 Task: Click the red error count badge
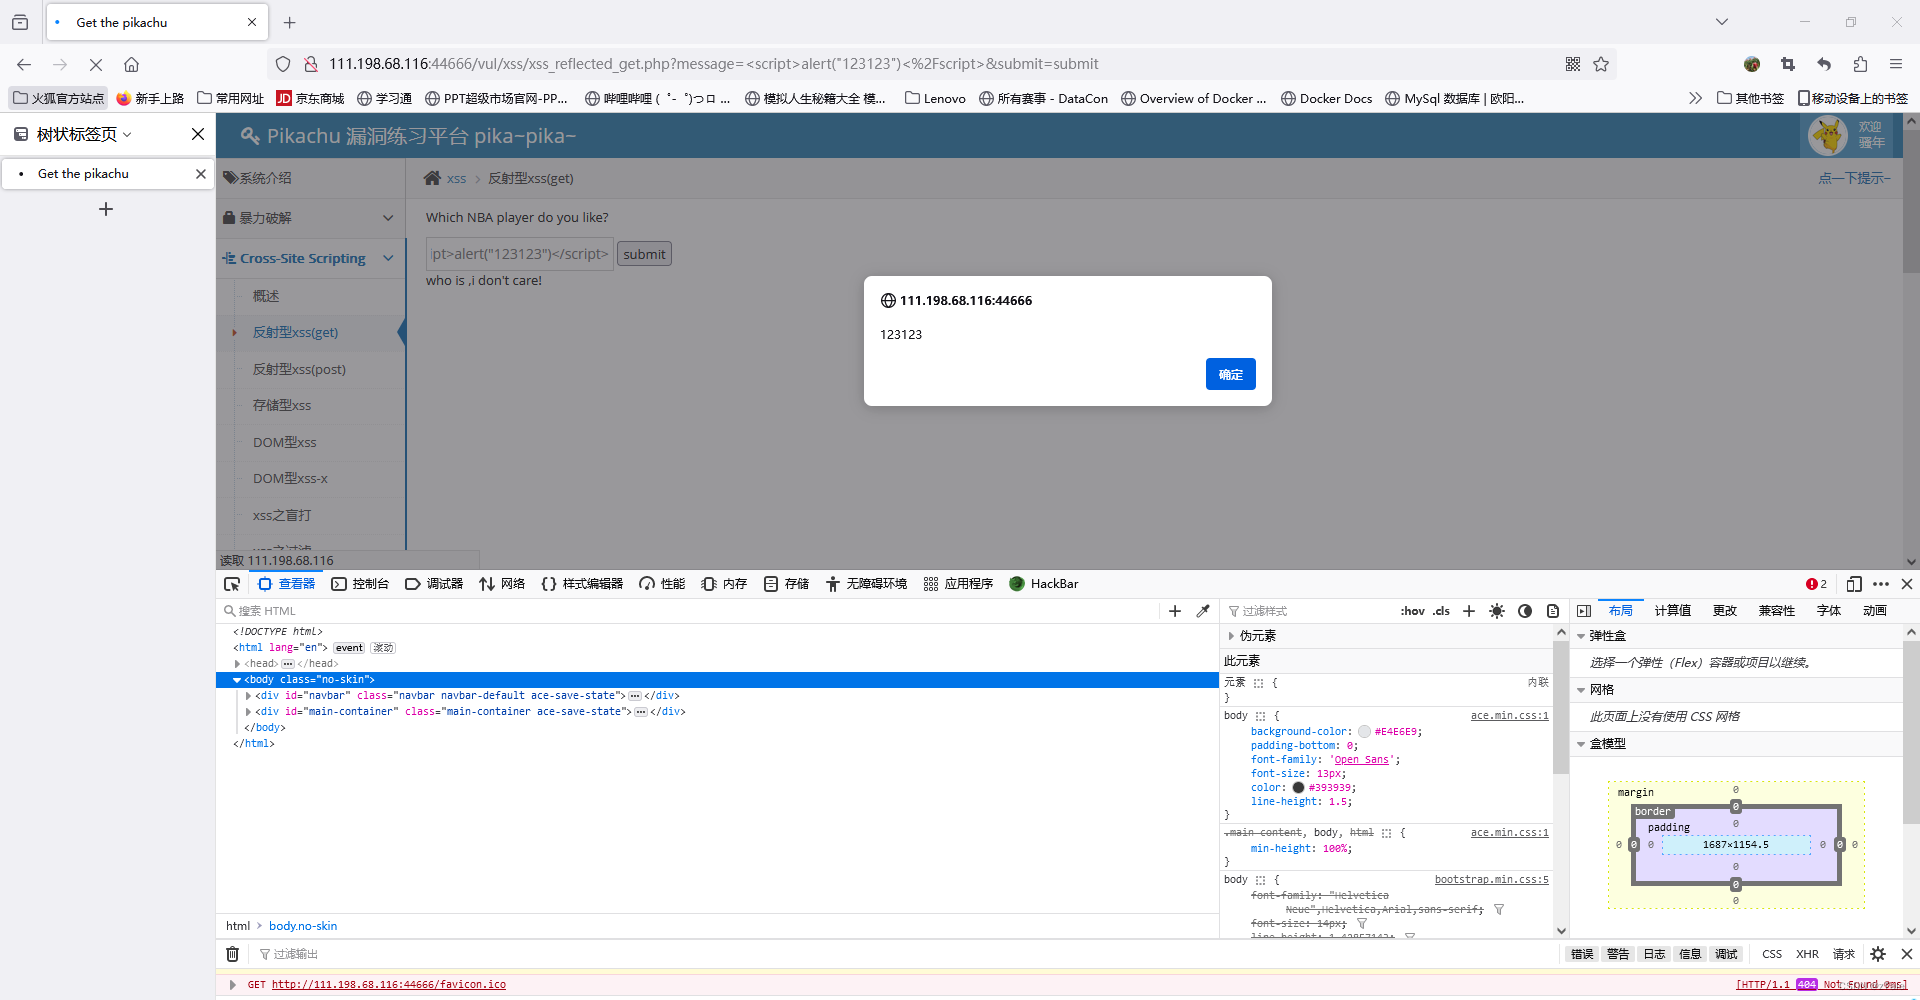pyautogui.click(x=1816, y=584)
